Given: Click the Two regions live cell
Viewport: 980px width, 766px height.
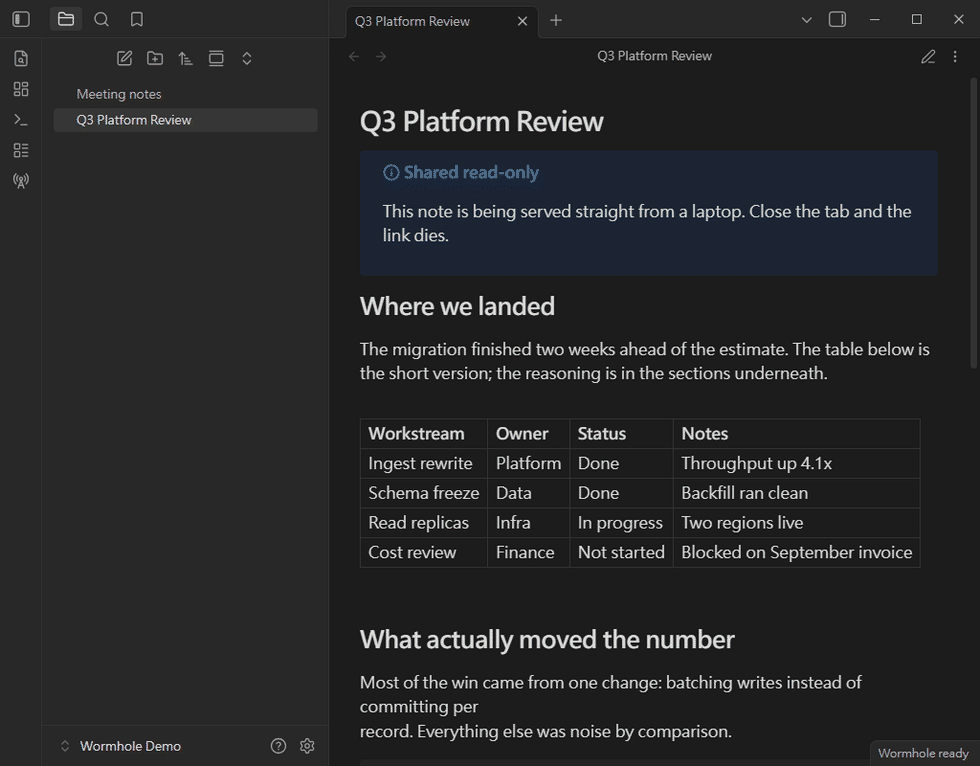Looking at the screenshot, I should click(x=796, y=523).
